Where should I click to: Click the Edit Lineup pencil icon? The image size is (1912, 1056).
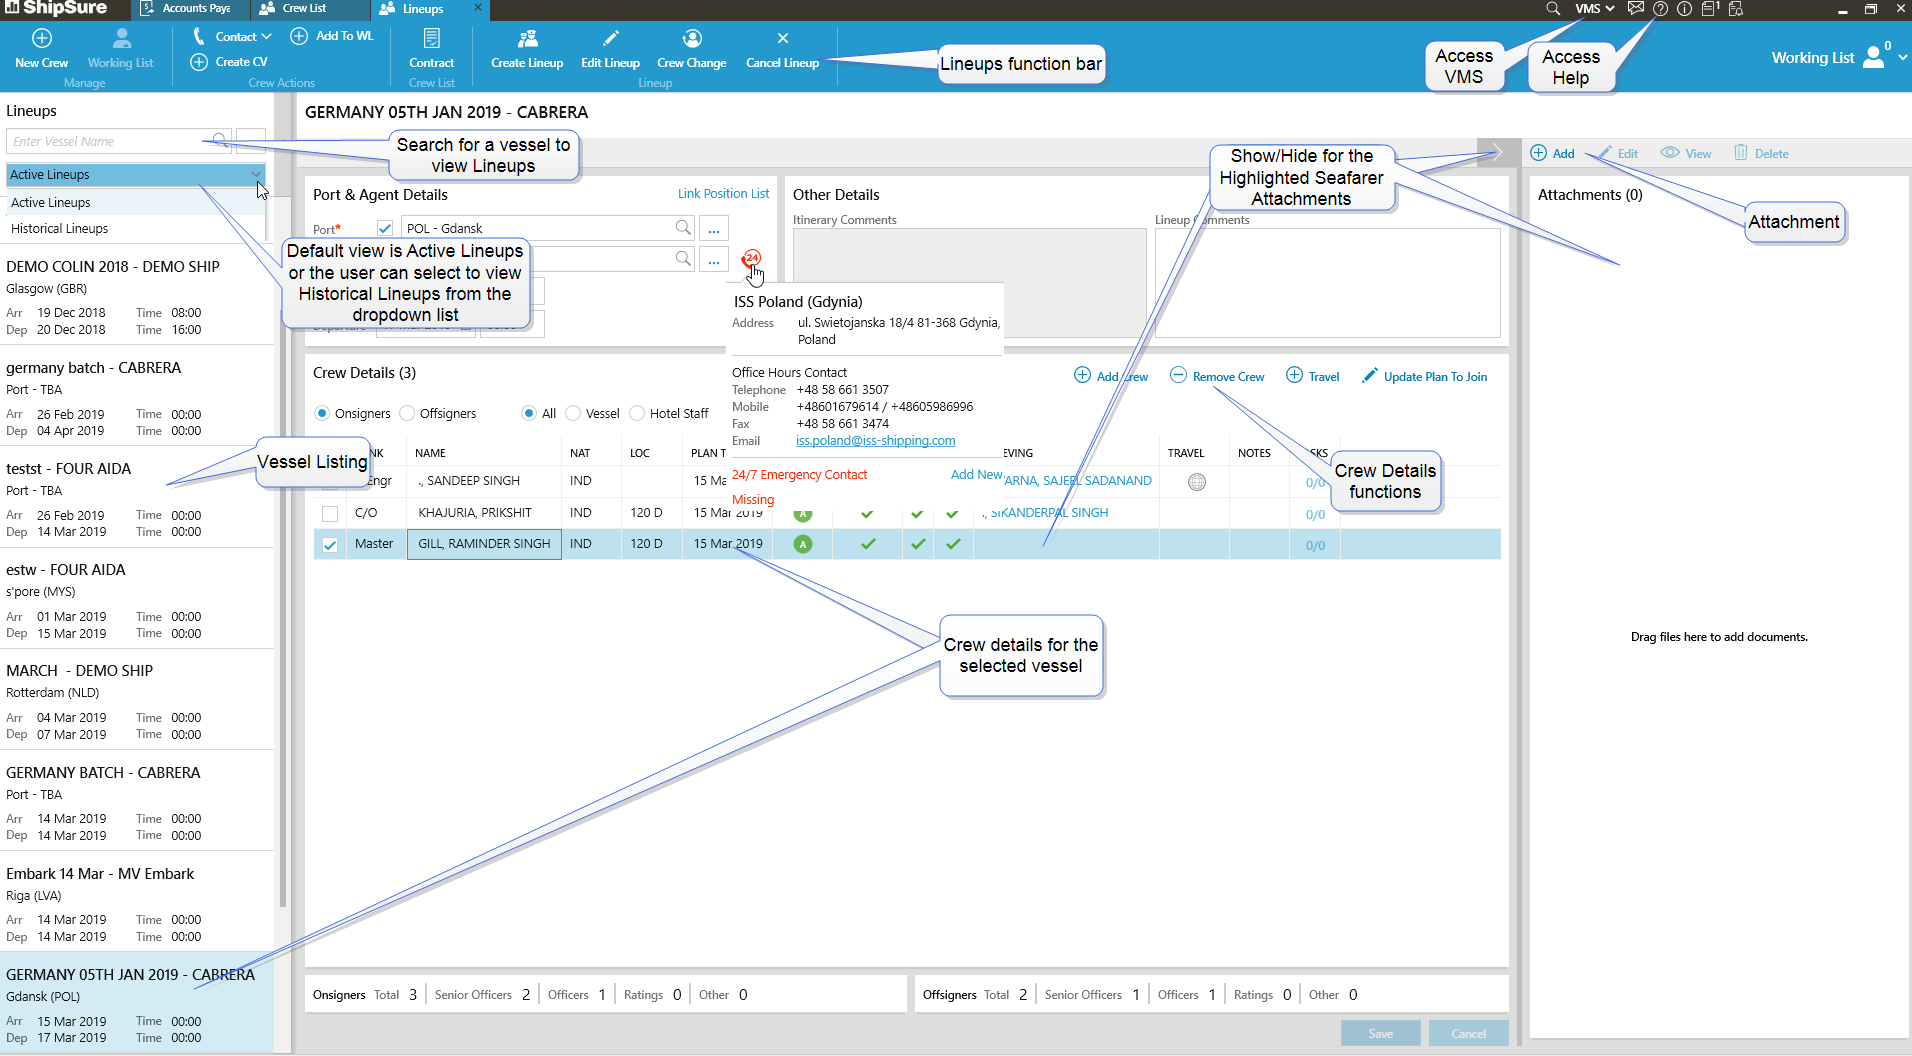point(610,39)
